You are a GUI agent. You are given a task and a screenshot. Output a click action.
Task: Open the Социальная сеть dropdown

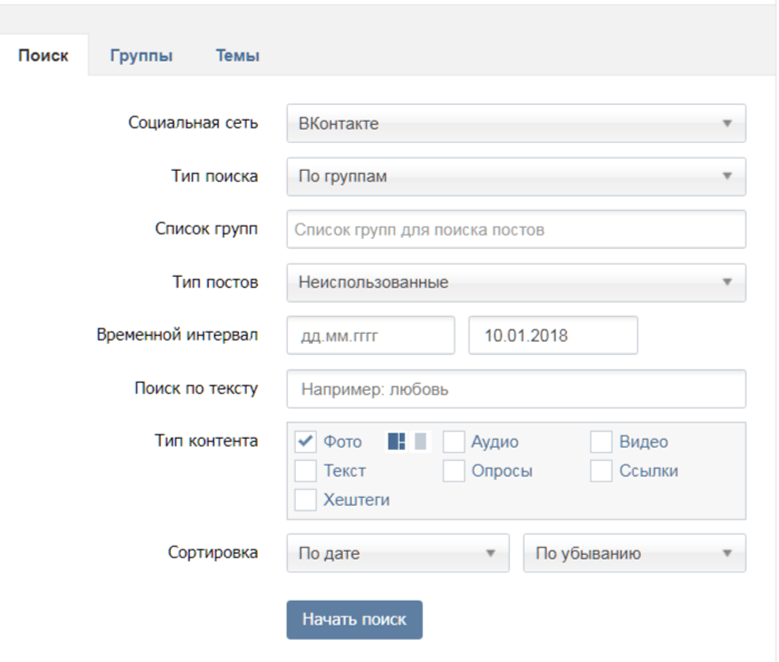[516, 123]
